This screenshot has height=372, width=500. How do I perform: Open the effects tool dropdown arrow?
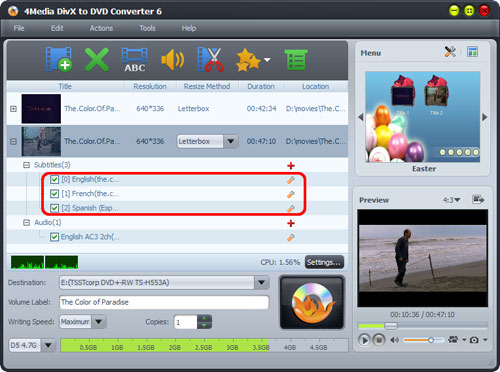click(267, 60)
